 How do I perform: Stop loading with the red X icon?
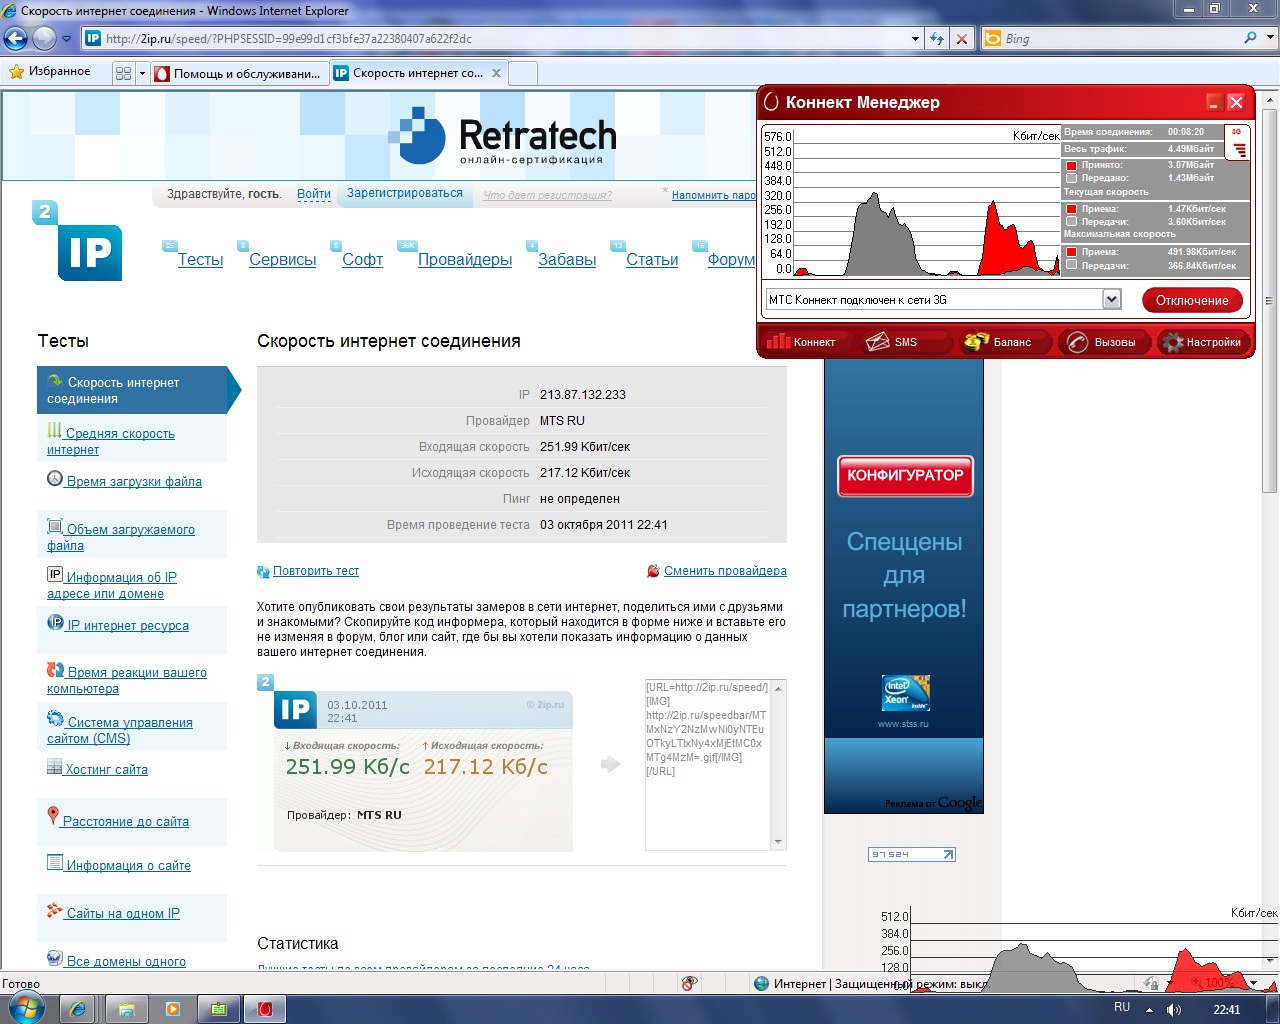tap(962, 39)
